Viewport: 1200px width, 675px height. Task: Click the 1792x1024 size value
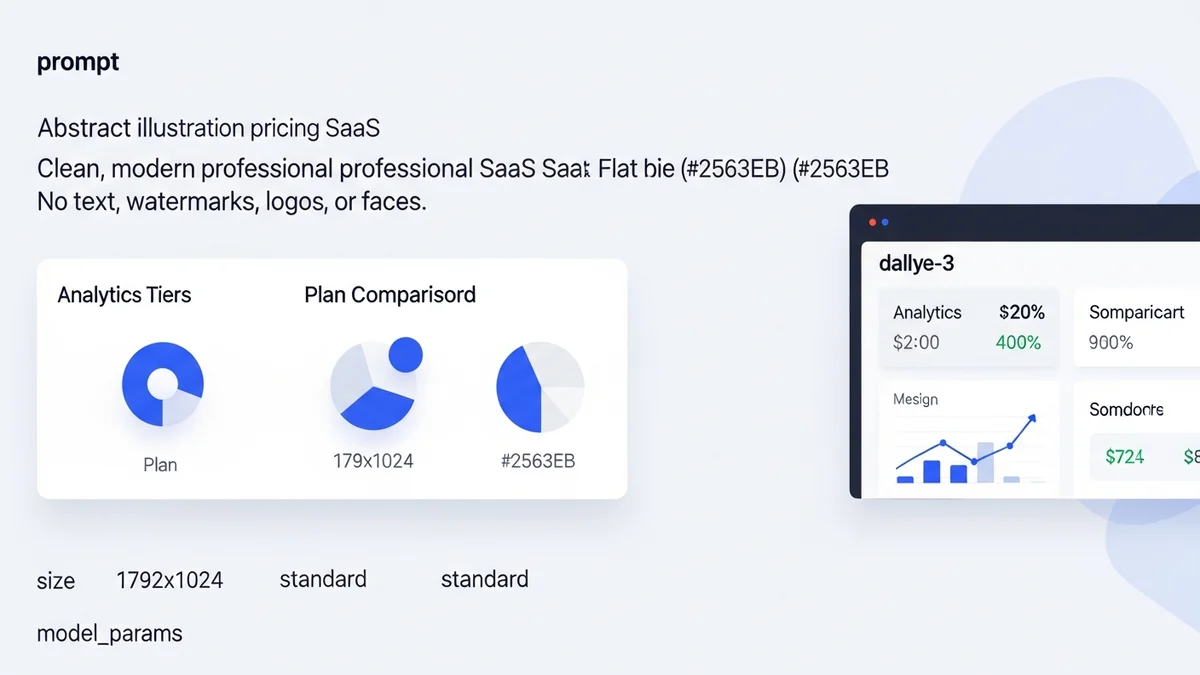point(169,580)
